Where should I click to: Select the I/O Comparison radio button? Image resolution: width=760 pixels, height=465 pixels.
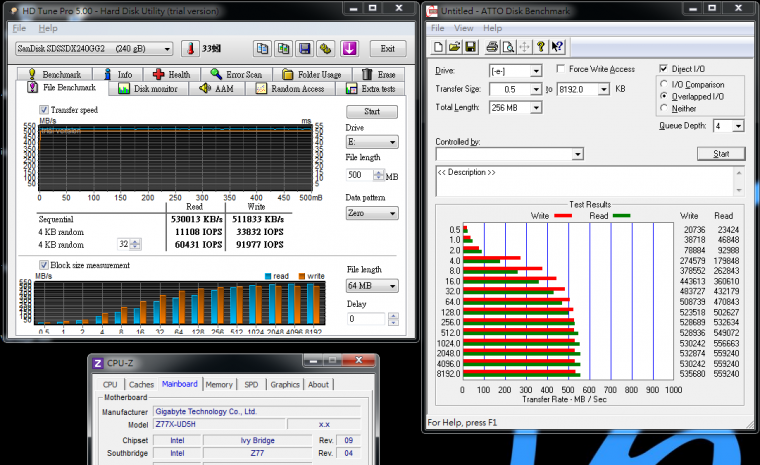pos(665,85)
